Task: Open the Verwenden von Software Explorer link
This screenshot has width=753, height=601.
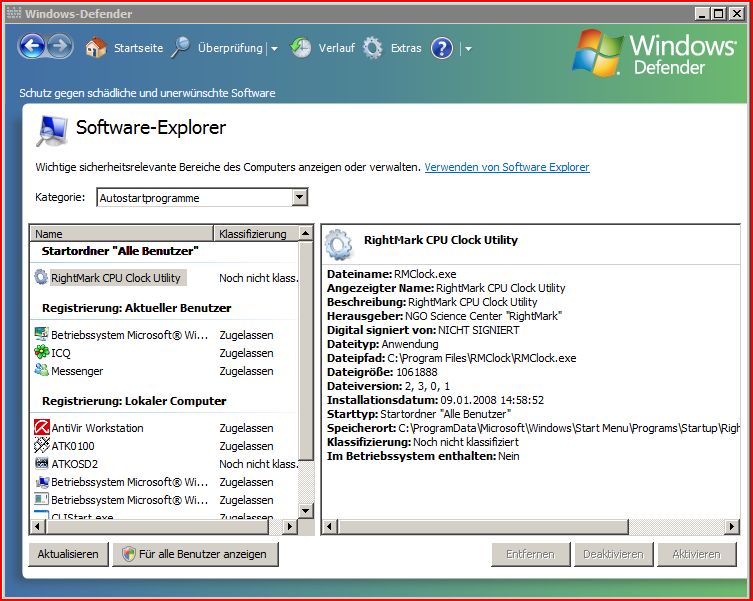Action: (507, 167)
